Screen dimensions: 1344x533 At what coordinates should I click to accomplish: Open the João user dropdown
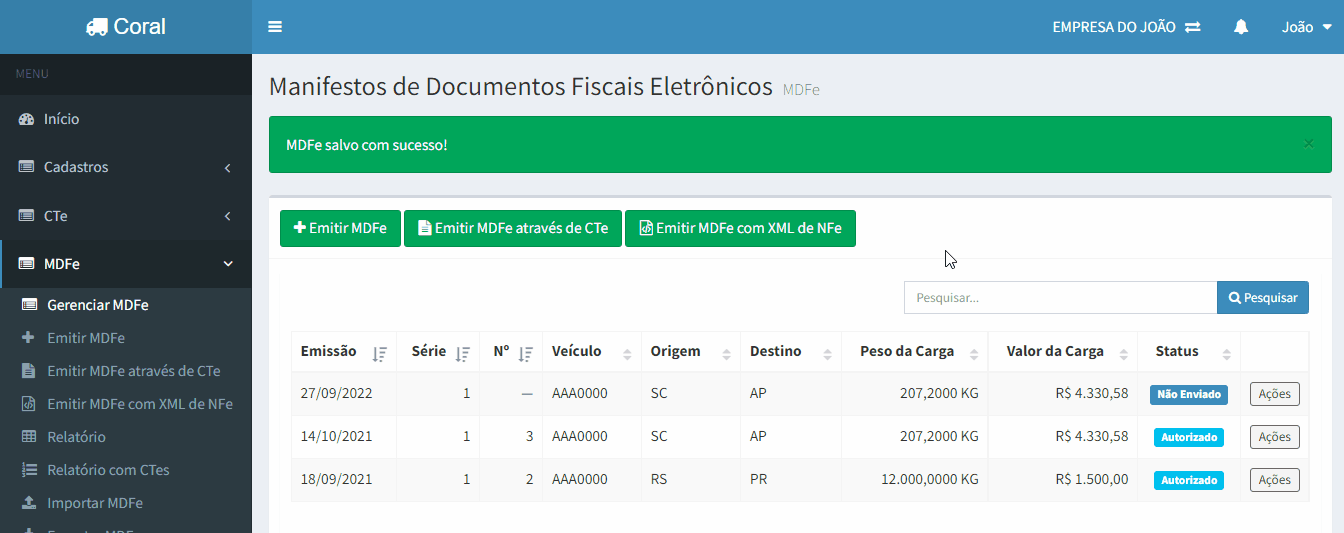(x=1307, y=27)
